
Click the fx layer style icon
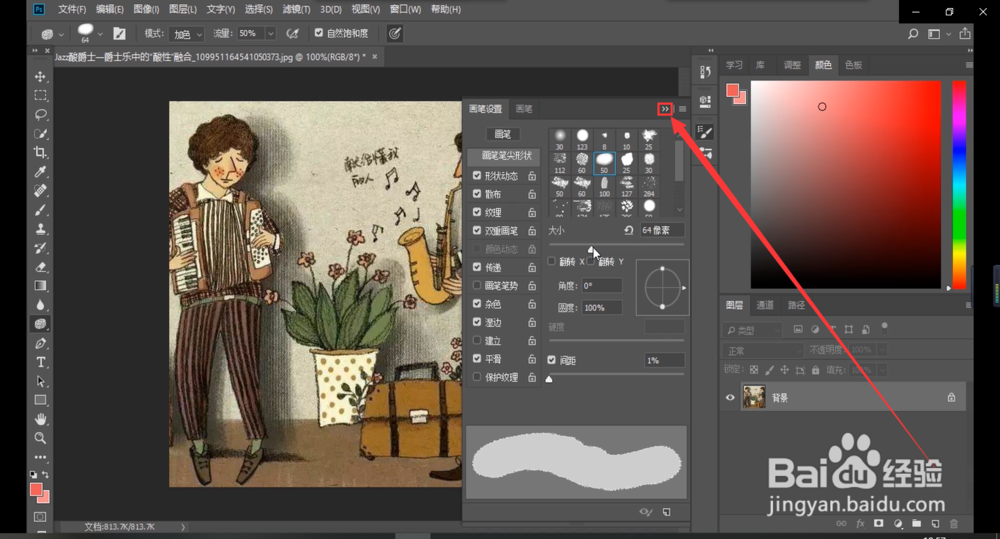pyautogui.click(x=860, y=524)
